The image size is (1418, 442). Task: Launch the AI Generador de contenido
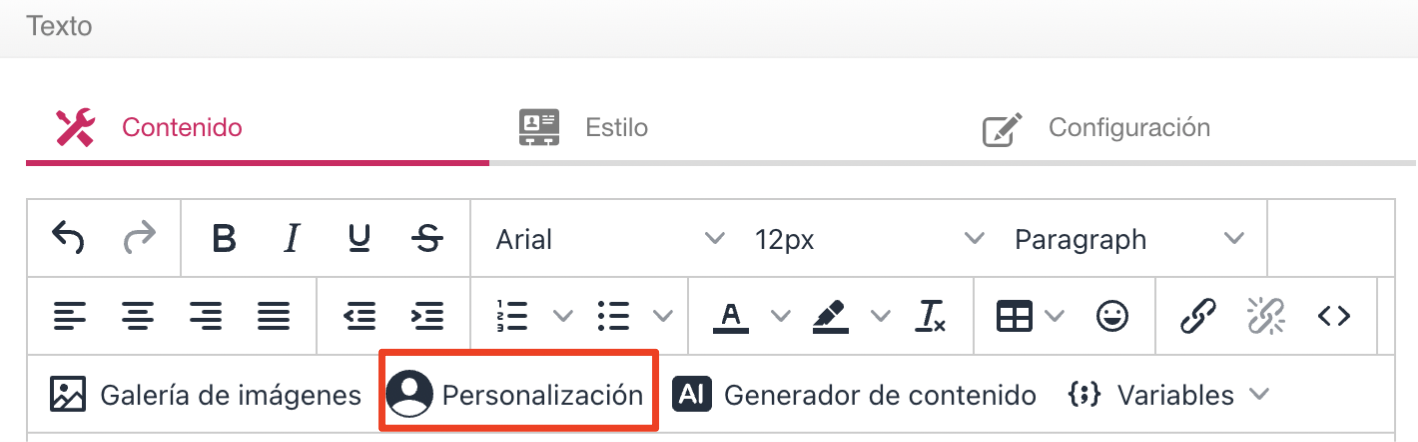854,395
